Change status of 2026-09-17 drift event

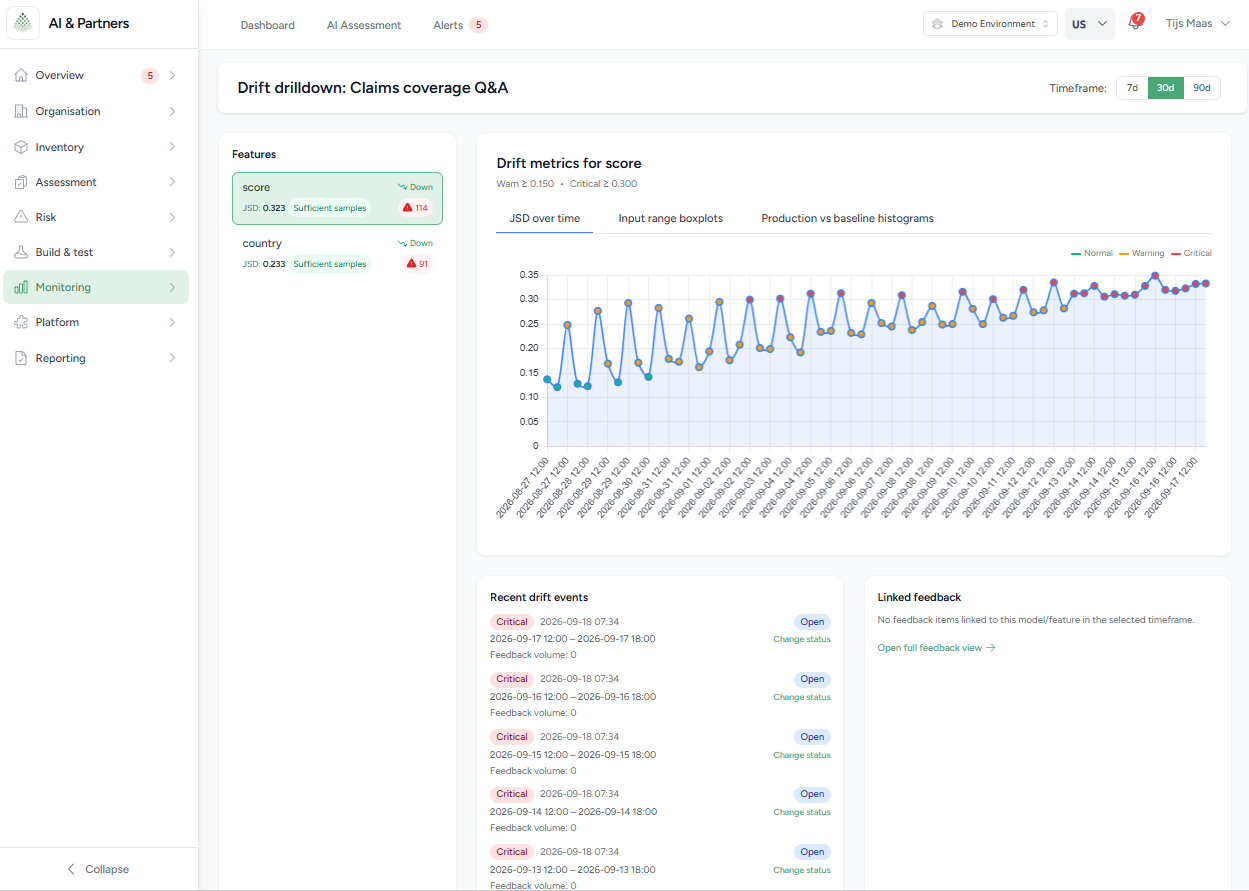tap(801, 639)
